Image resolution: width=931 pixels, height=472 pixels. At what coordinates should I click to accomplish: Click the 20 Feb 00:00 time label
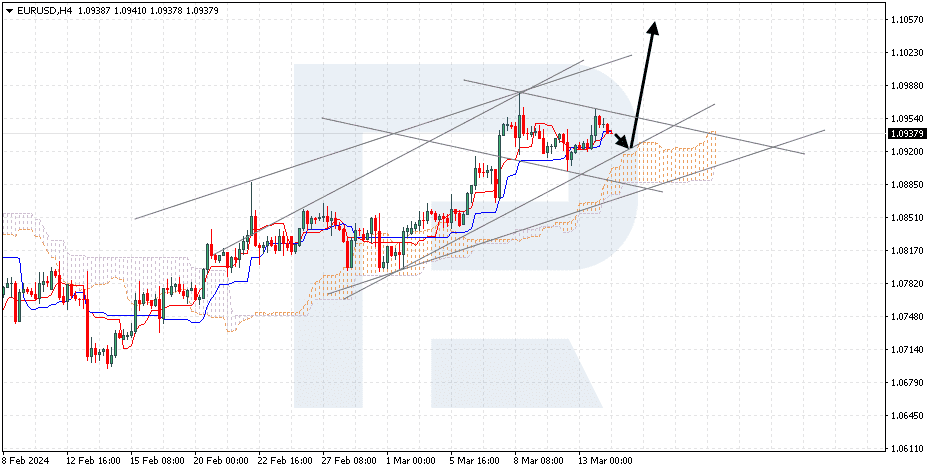(x=221, y=461)
